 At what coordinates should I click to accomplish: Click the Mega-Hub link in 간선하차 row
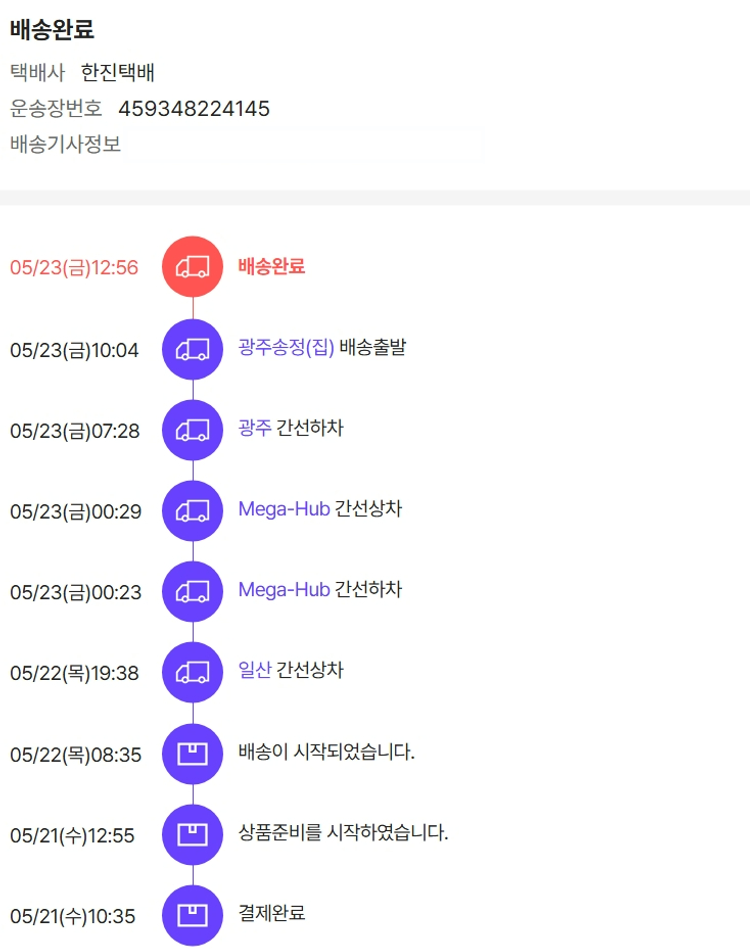[284, 590]
